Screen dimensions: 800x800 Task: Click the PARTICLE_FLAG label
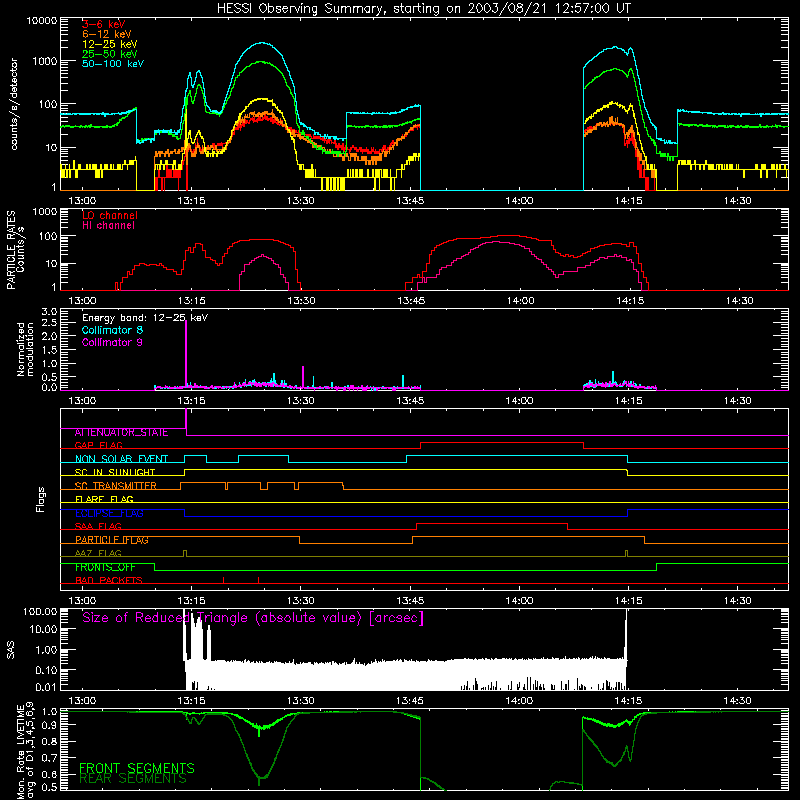(x=112, y=540)
